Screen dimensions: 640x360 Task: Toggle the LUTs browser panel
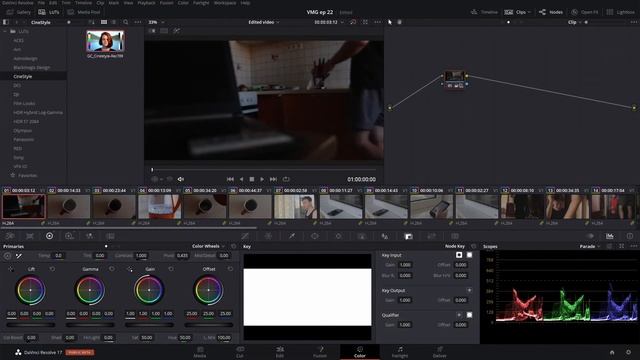coord(49,12)
